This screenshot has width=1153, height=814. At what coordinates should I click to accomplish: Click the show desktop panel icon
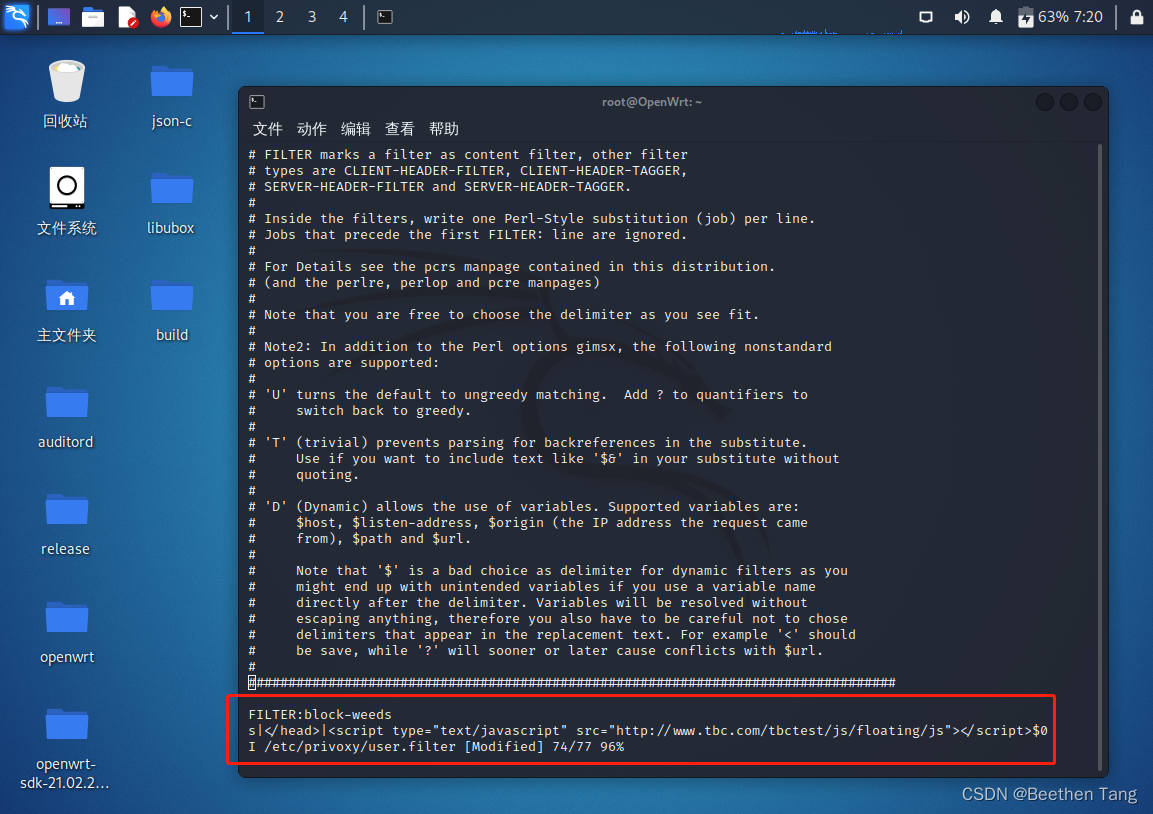(x=59, y=17)
